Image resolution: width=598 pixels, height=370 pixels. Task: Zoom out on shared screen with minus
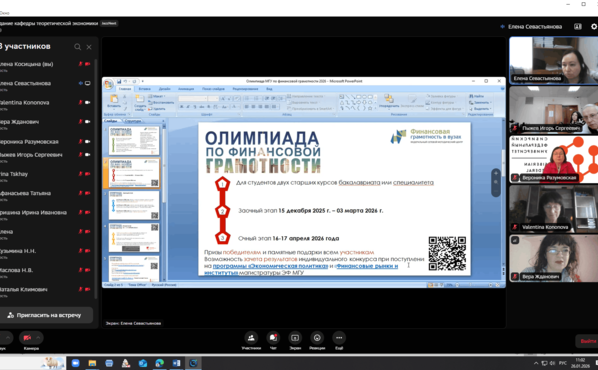[496, 192]
